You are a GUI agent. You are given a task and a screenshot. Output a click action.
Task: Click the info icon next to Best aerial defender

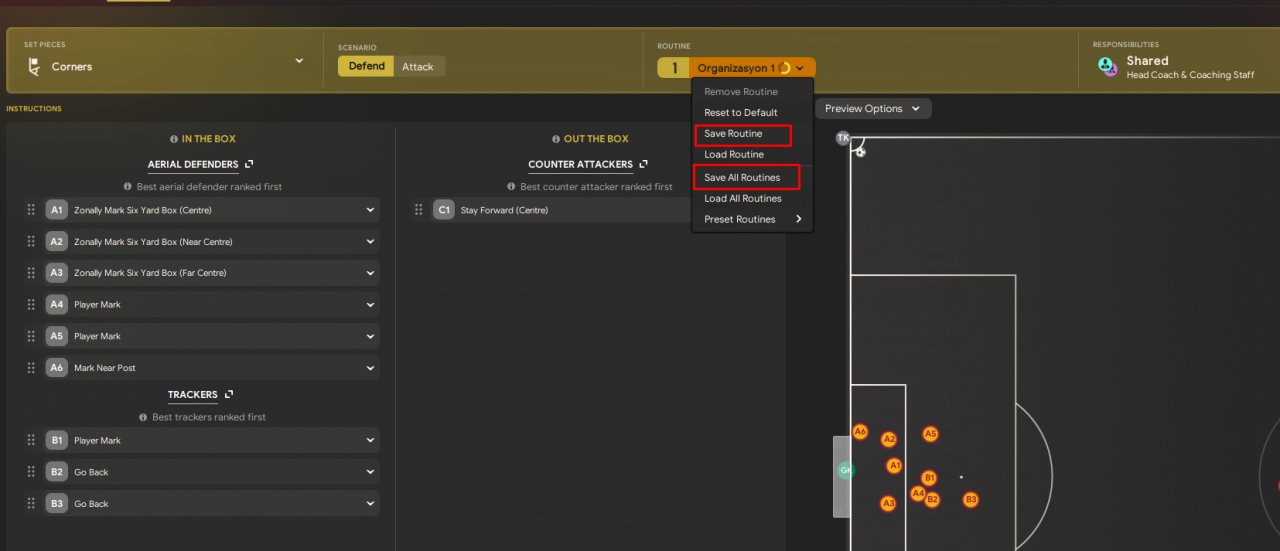128,187
